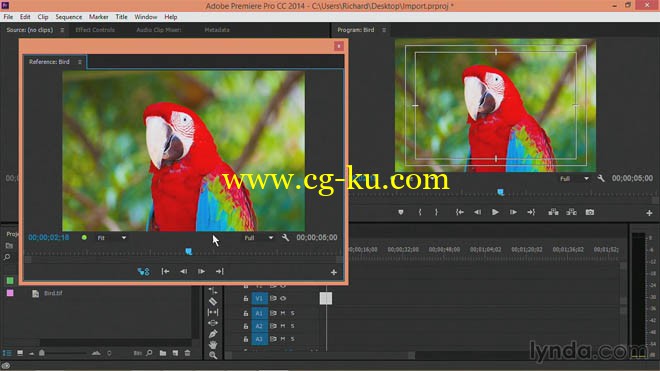Open the Title menu
The image size is (660, 371).
pos(121,17)
